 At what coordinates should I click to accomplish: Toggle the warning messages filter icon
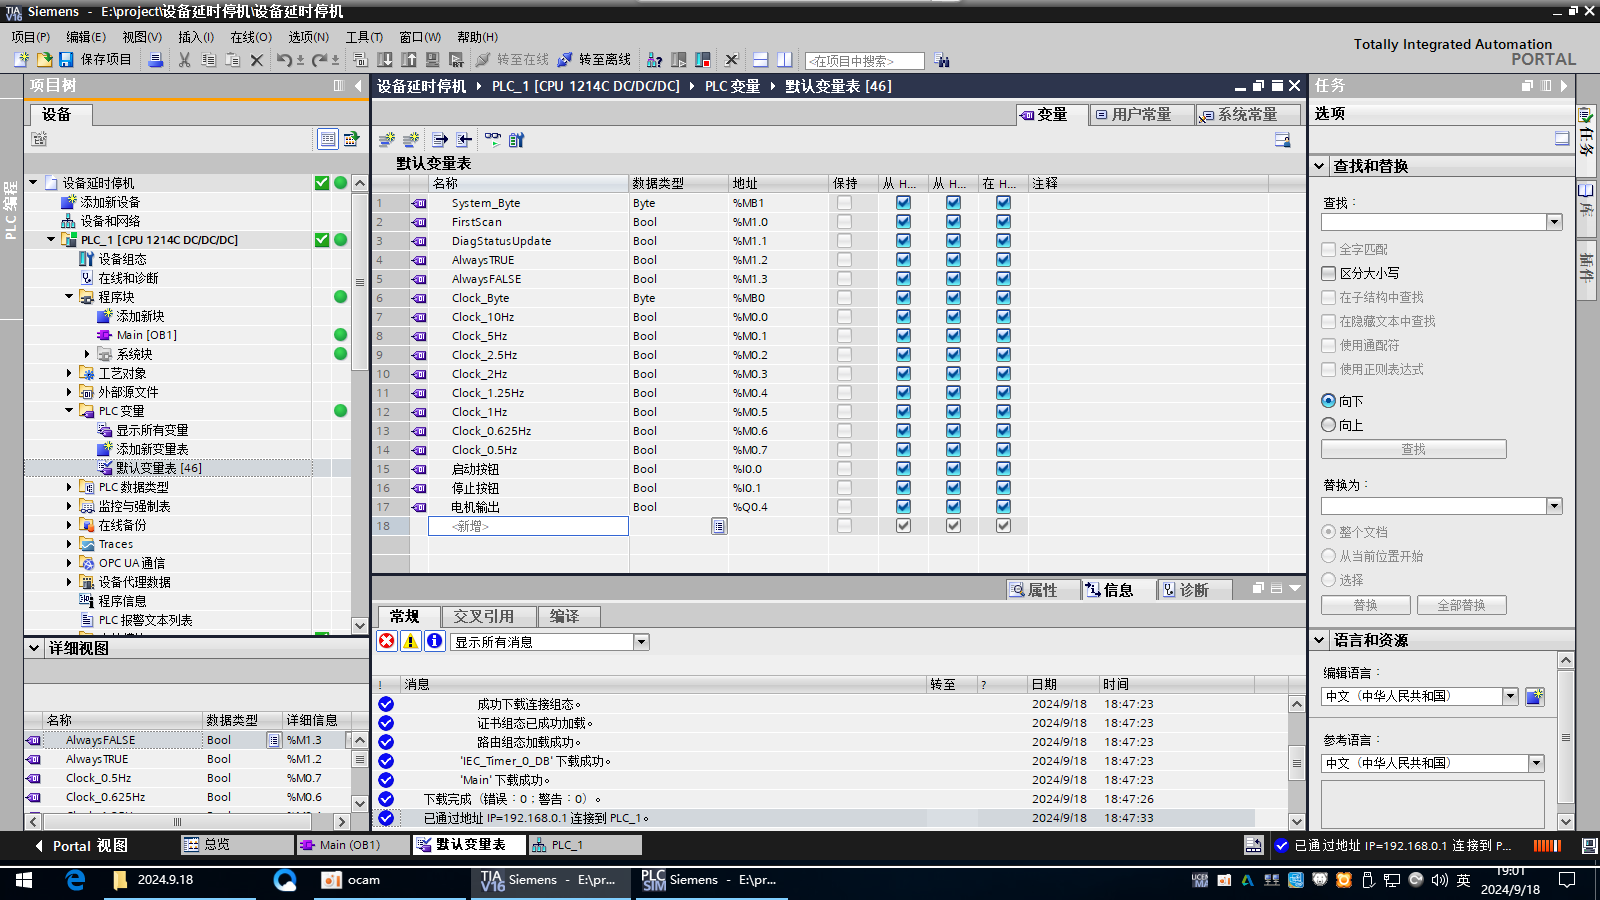[411, 641]
